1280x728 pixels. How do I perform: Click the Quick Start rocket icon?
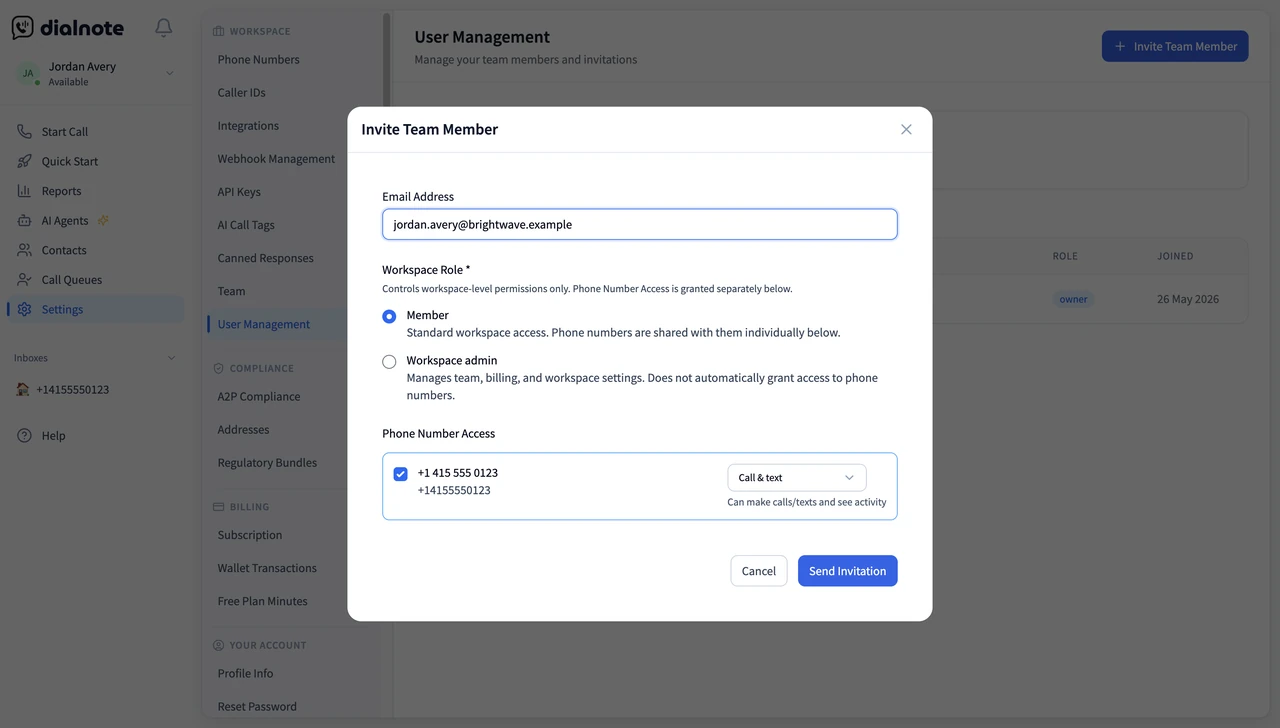pos(24,161)
